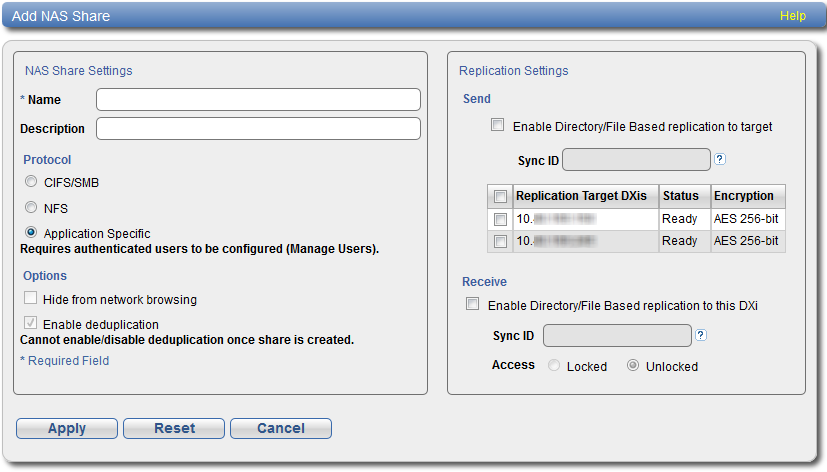Viewport: 827px width, 472px height.
Task: Enable Directory/File Based replication to target
Action: (498, 126)
